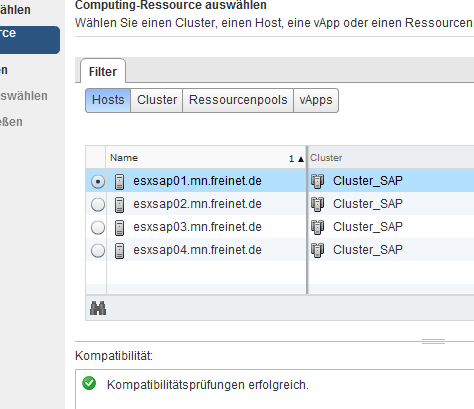
Task: Click Cluster_SAP cluster icon in last row
Action: click(317, 250)
